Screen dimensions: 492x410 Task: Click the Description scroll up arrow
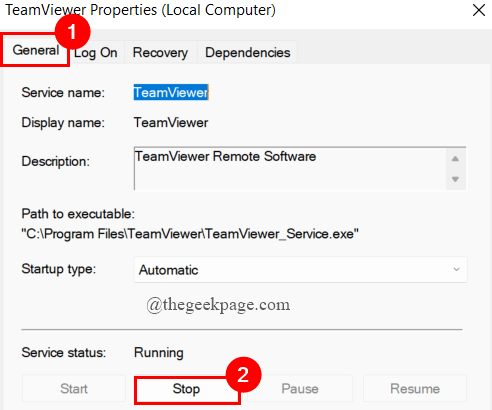455,159
